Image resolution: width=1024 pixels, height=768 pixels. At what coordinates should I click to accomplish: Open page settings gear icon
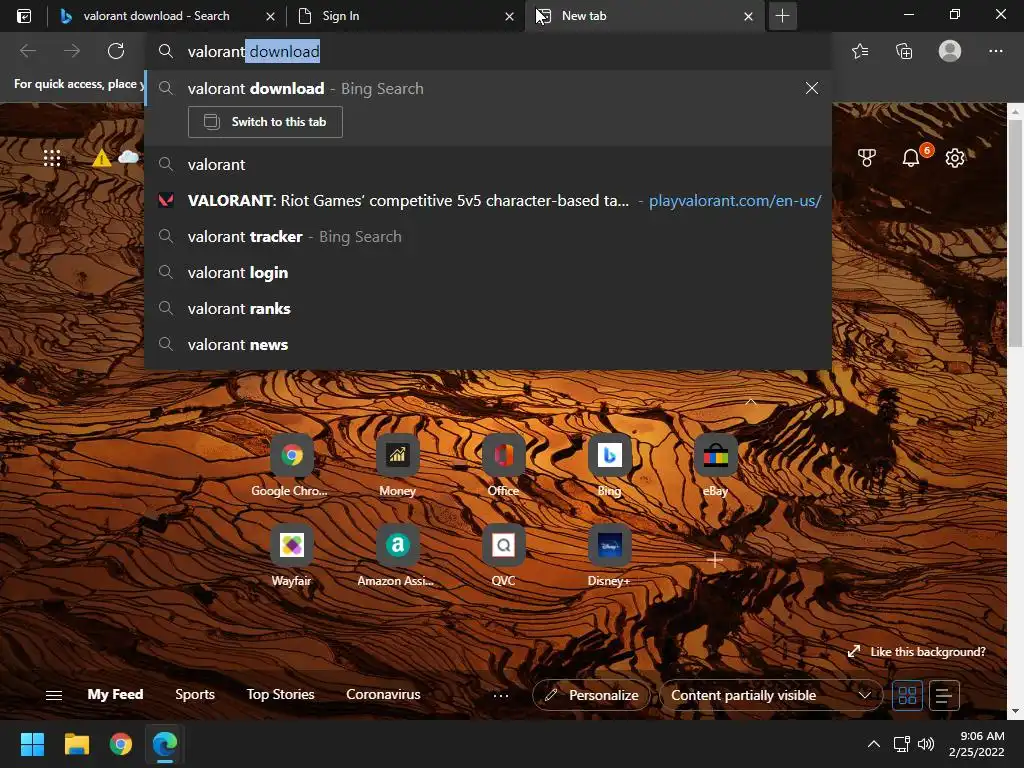955,157
